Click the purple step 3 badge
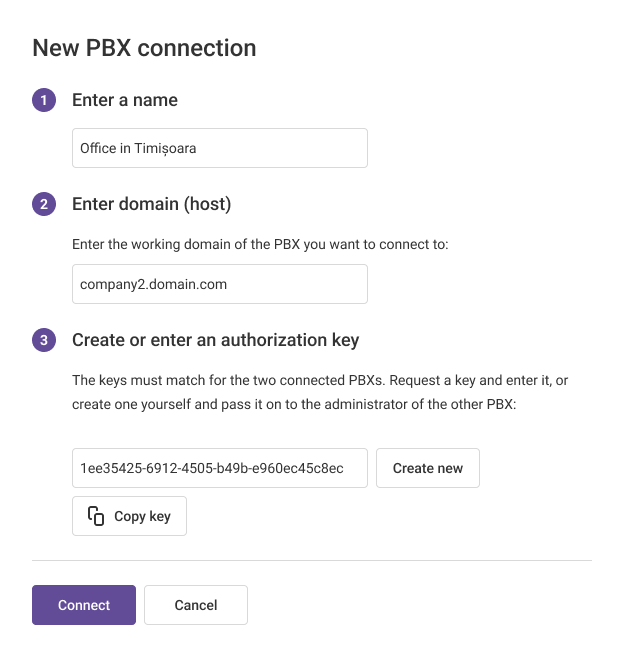This screenshot has height=657, width=624. [x=44, y=340]
